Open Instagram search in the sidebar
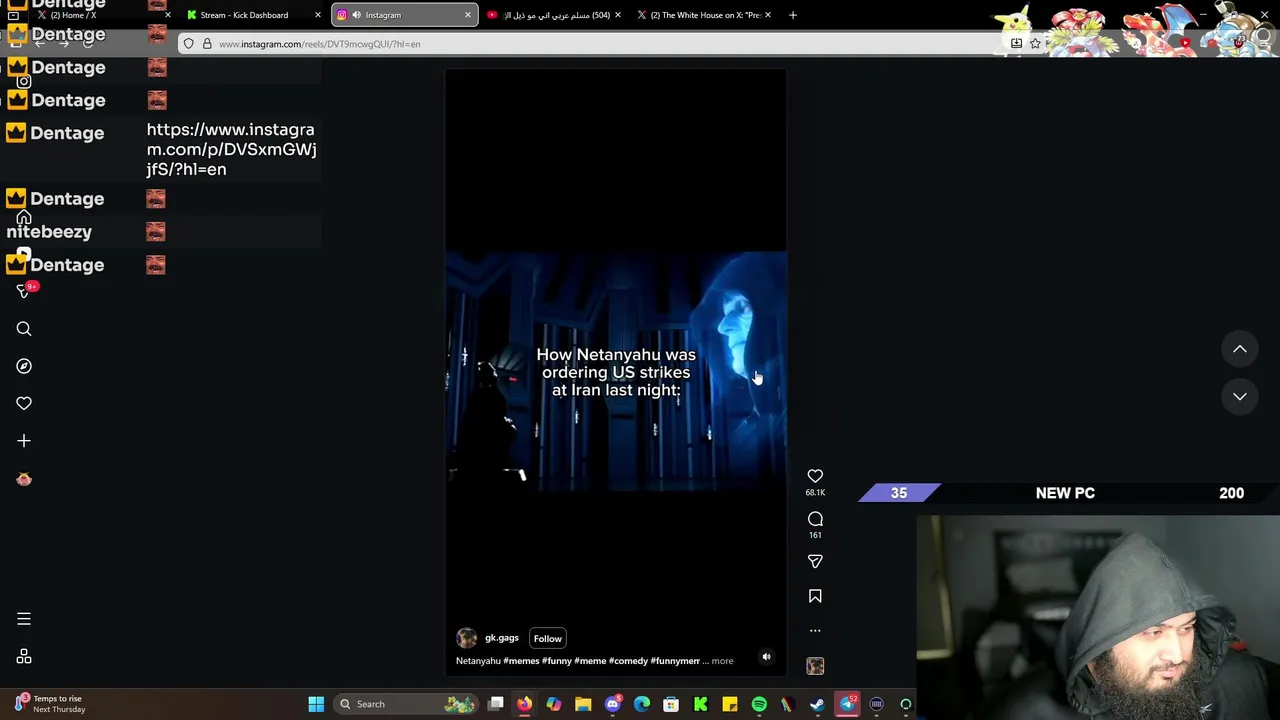Screen dimensions: 1280x720 click(24, 329)
